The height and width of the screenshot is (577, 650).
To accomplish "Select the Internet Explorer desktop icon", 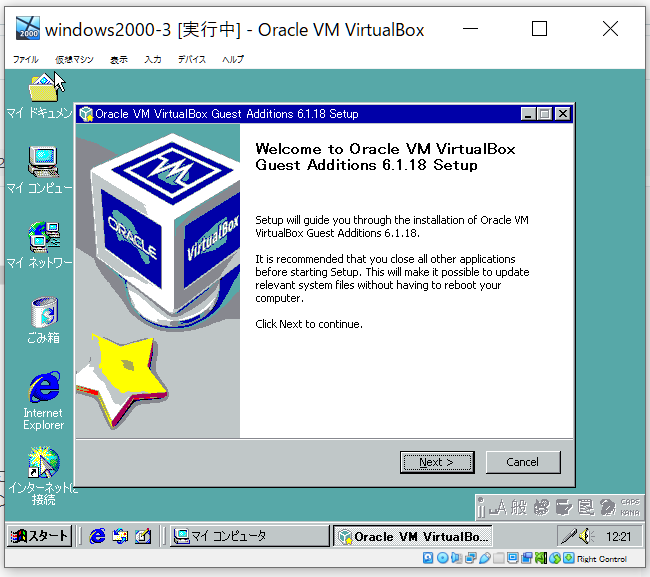I will [44, 401].
